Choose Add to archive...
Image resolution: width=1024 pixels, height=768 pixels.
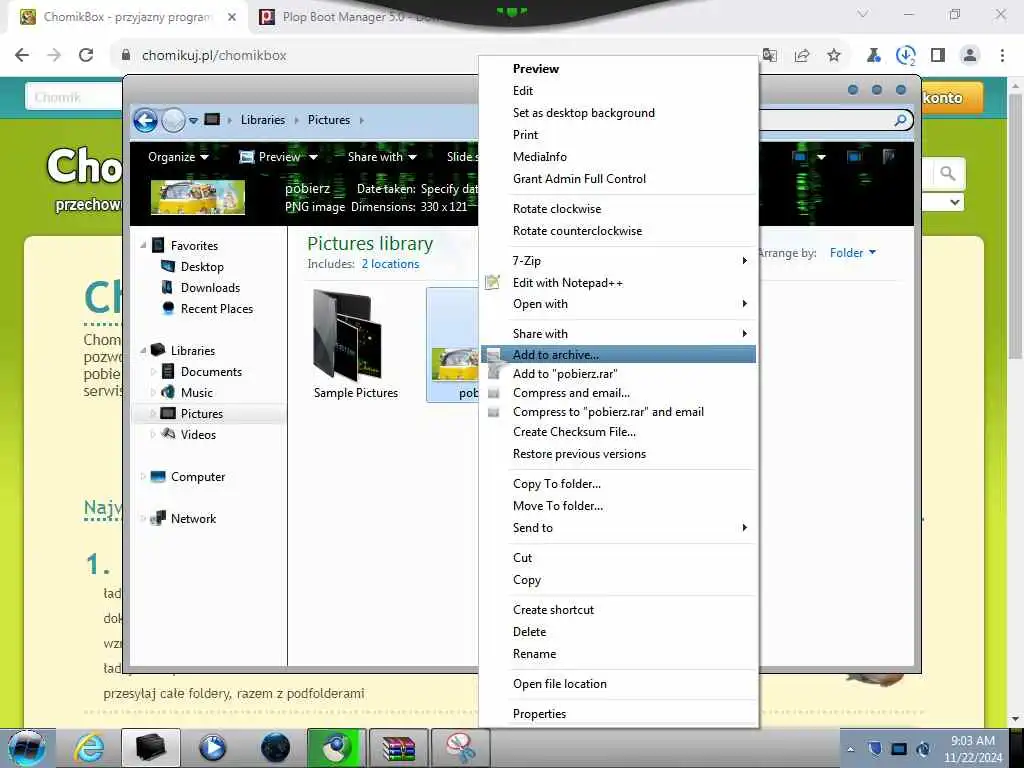618,355
